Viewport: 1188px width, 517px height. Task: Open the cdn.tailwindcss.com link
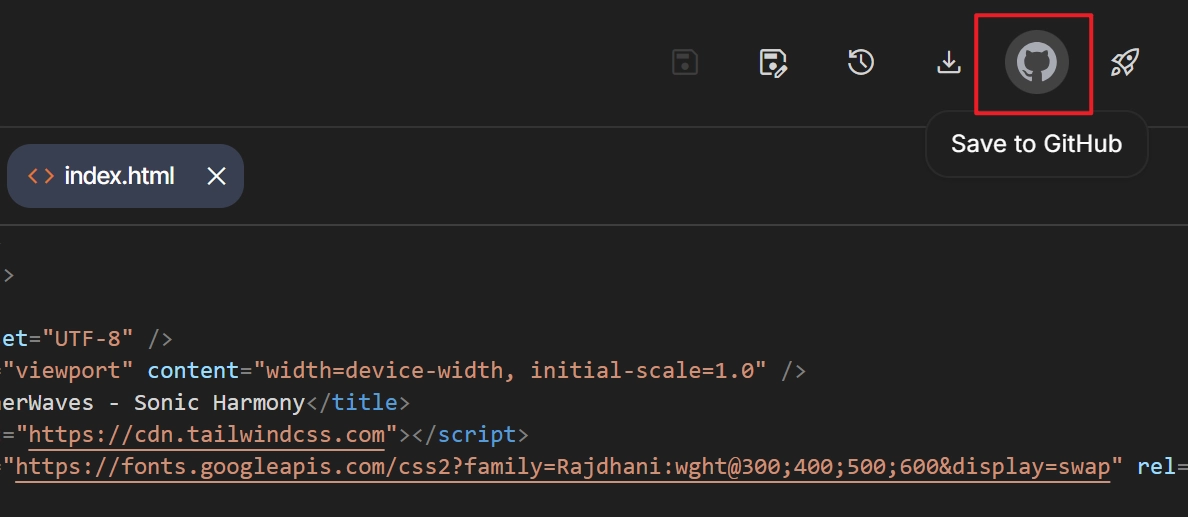[207, 435]
